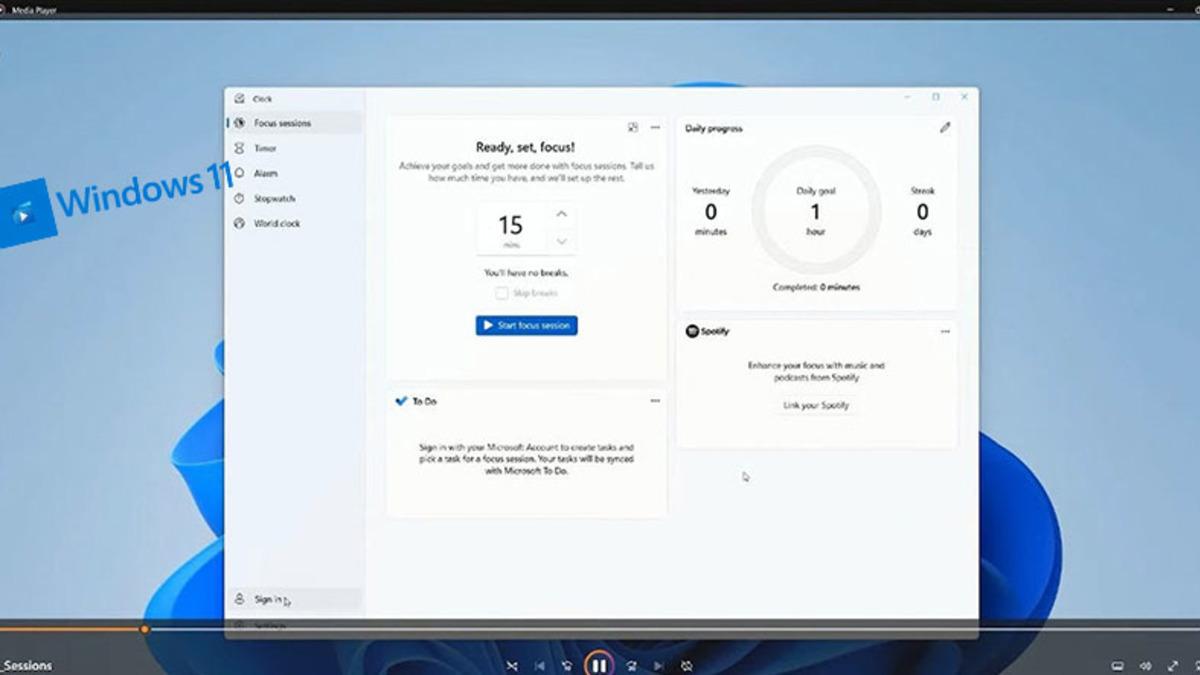
Task: Click the keep-on-top icon in focus card
Action: pos(633,128)
